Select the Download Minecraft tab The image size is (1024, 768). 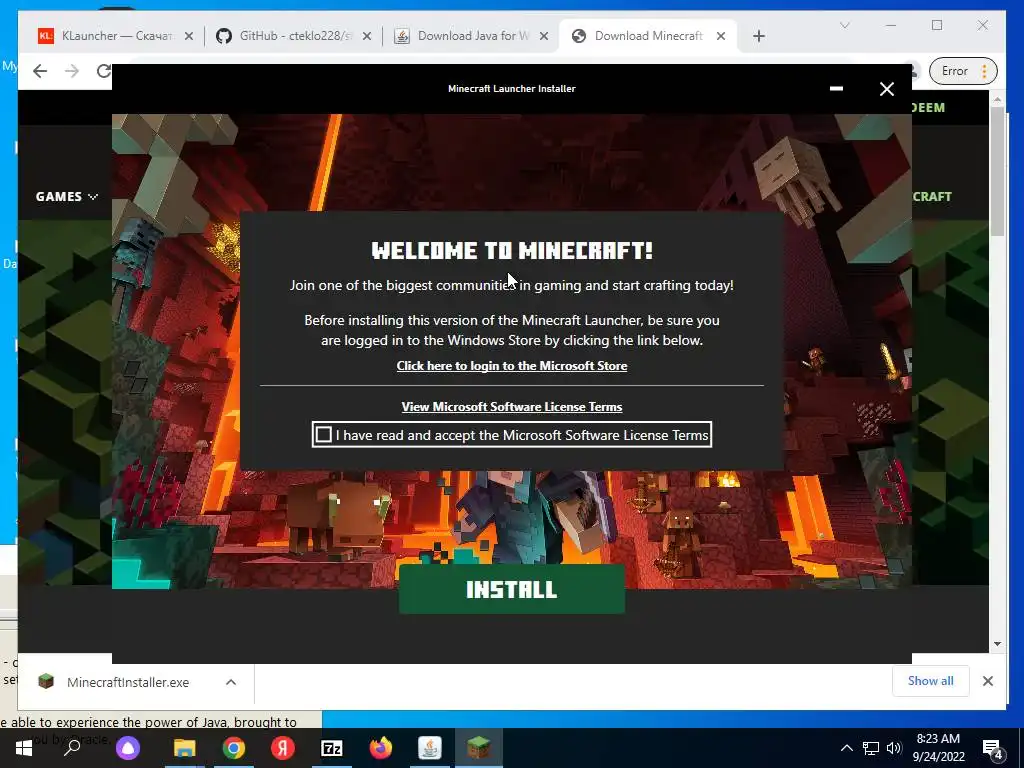[640, 36]
